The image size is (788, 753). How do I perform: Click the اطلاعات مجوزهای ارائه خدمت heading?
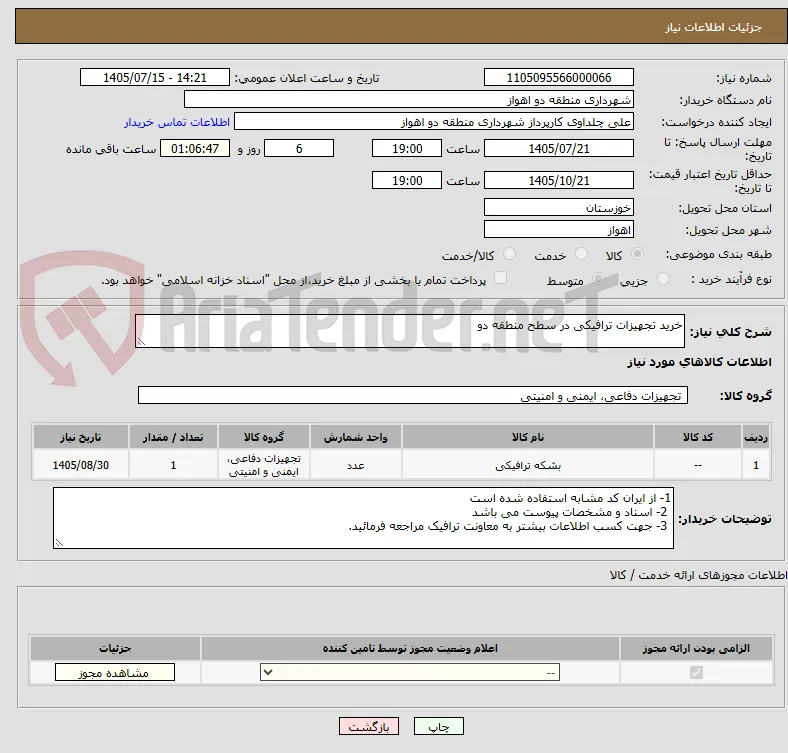[698, 575]
